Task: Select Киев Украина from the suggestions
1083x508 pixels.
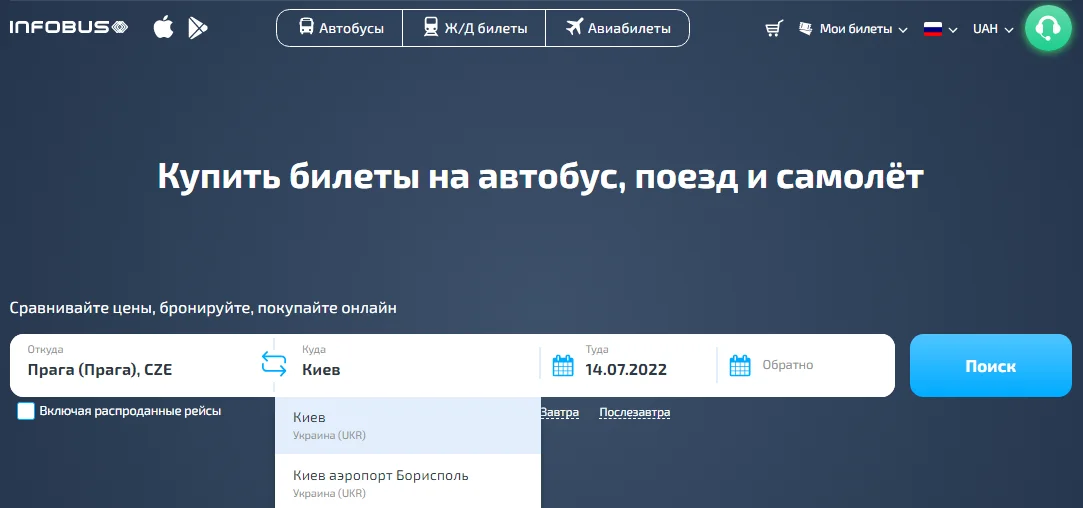Action: coord(408,425)
